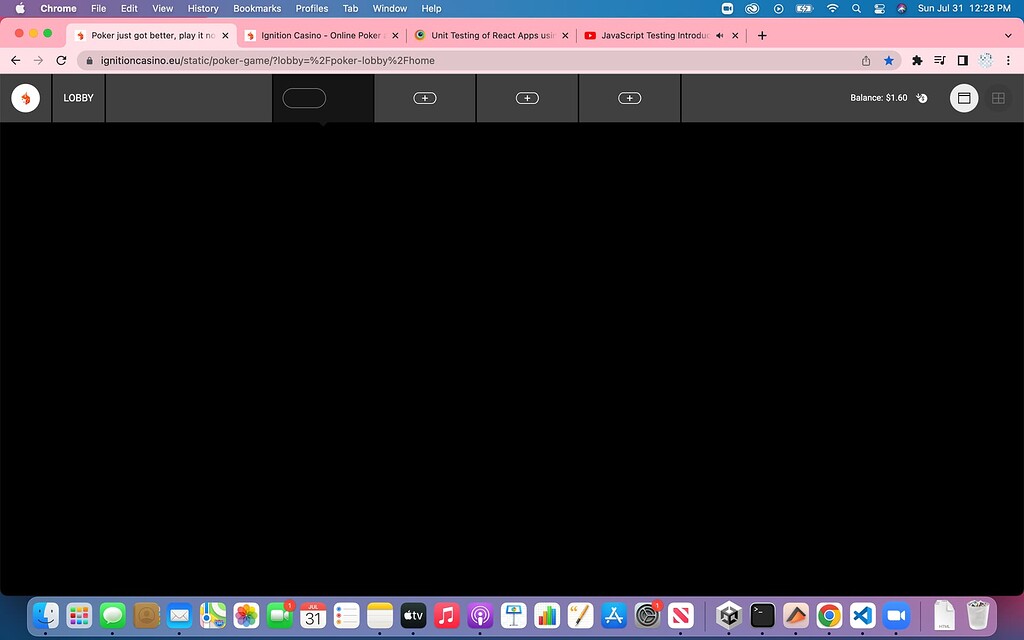Switch to the Unit Testing of React Apps tab
This screenshot has height=640, width=1024.
coord(490,35)
